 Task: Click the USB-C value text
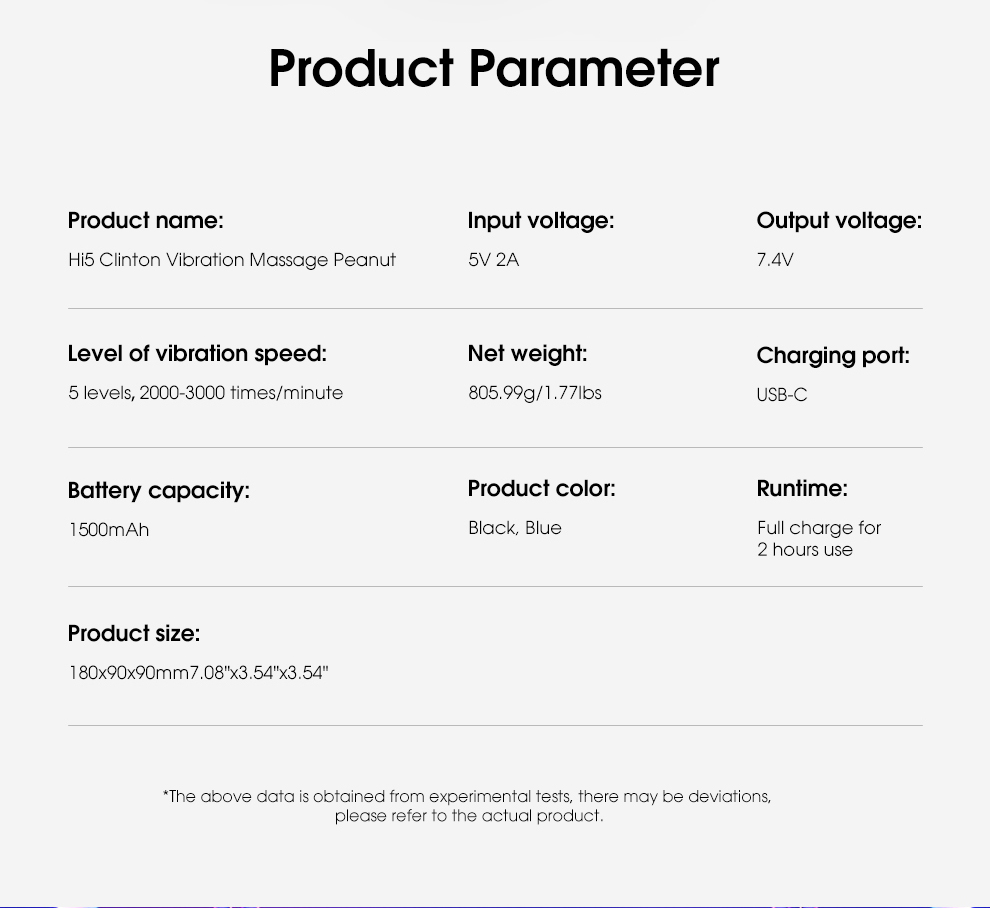tap(782, 395)
